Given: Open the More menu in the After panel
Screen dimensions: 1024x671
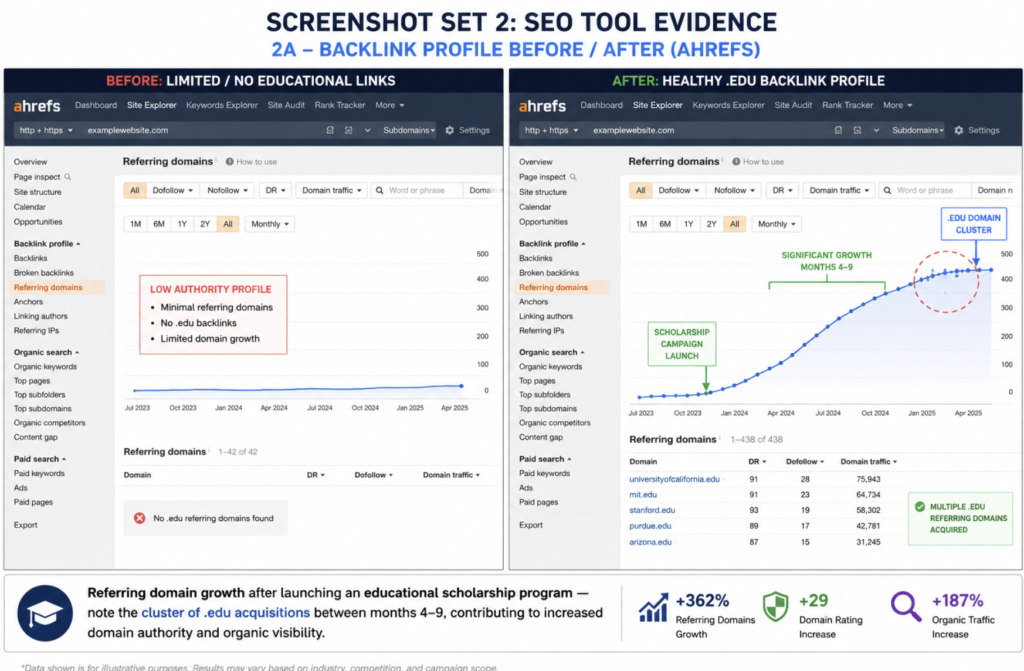Looking at the screenshot, I should [897, 105].
